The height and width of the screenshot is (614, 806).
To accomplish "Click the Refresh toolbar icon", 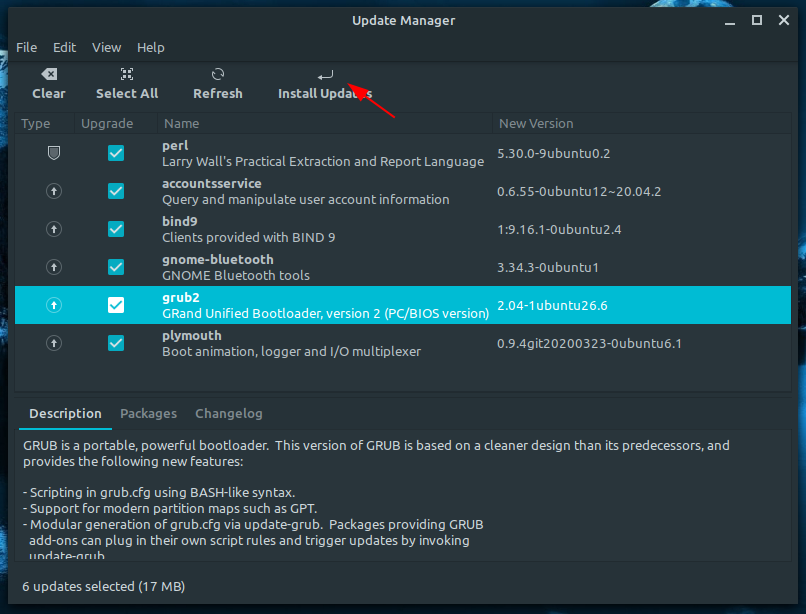I will click(x=218, y=75).
